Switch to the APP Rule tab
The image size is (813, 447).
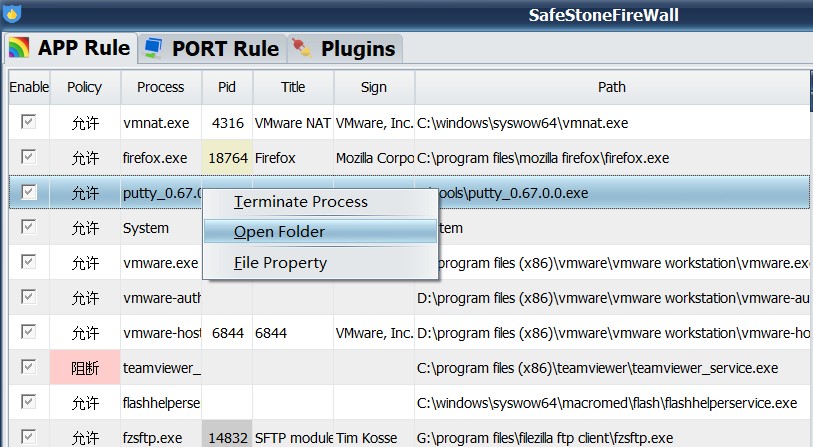click(x=71, y=48)
